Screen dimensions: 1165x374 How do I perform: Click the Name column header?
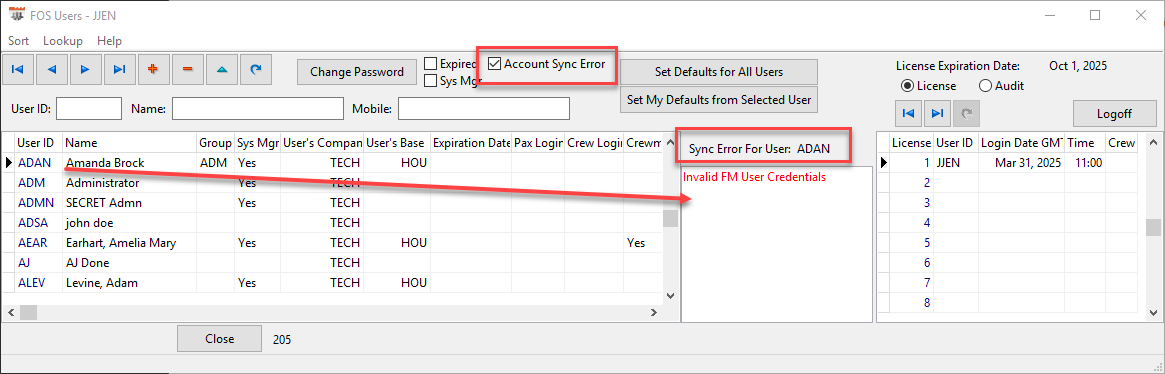coord(129,142)
